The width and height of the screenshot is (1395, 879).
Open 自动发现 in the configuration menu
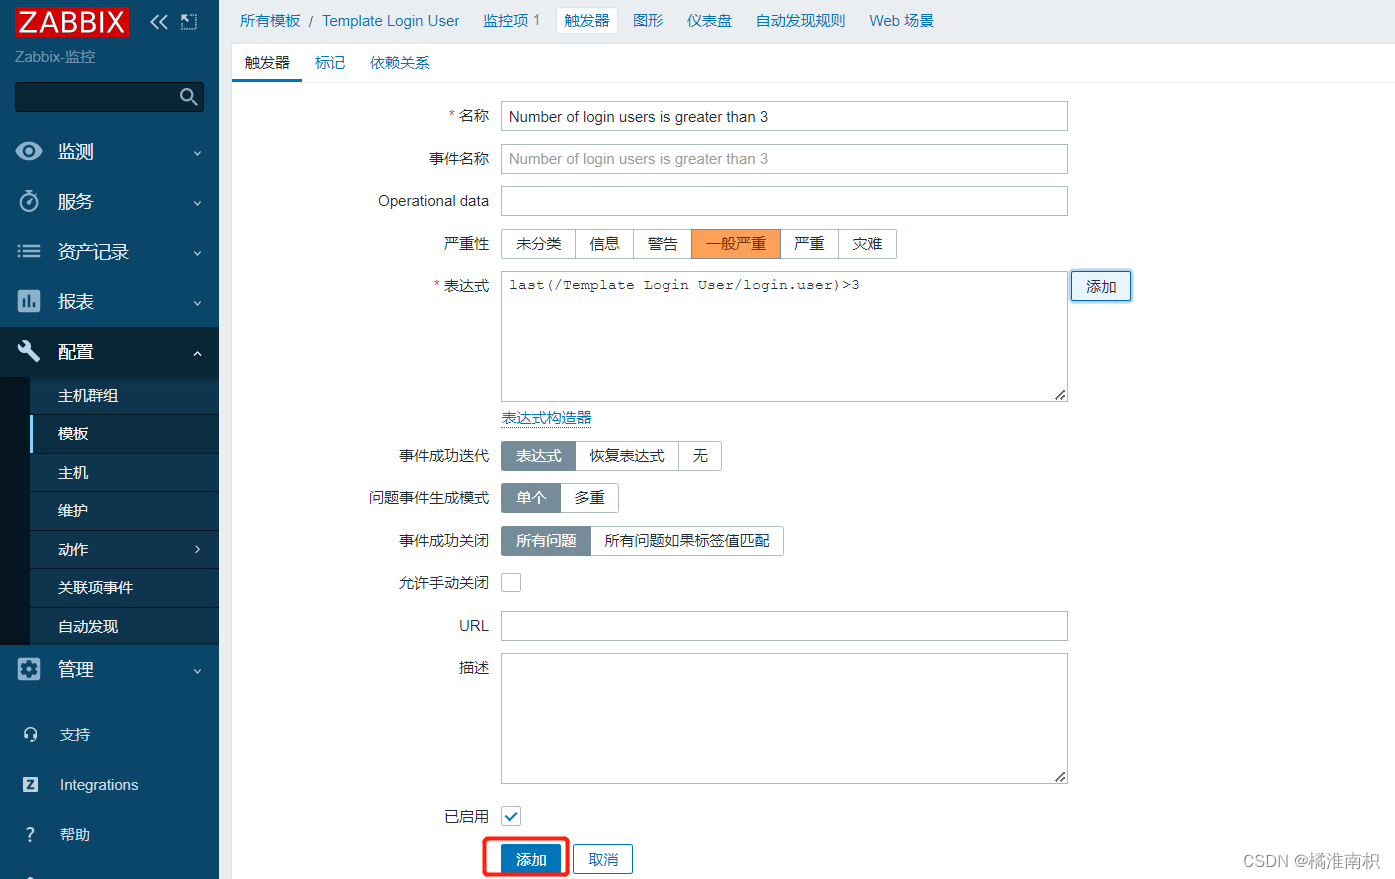(124, 626)
